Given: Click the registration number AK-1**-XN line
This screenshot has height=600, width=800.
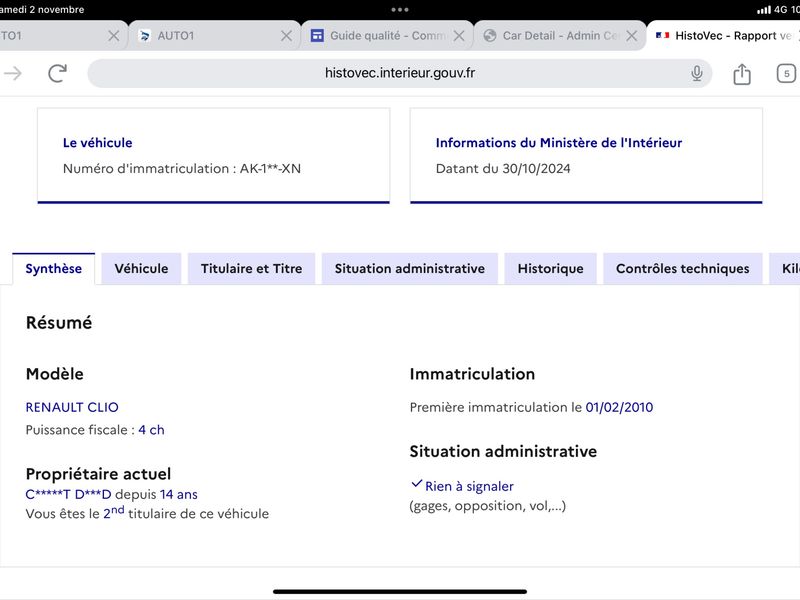Looking at the screenshot, I should tap(182, 169).
